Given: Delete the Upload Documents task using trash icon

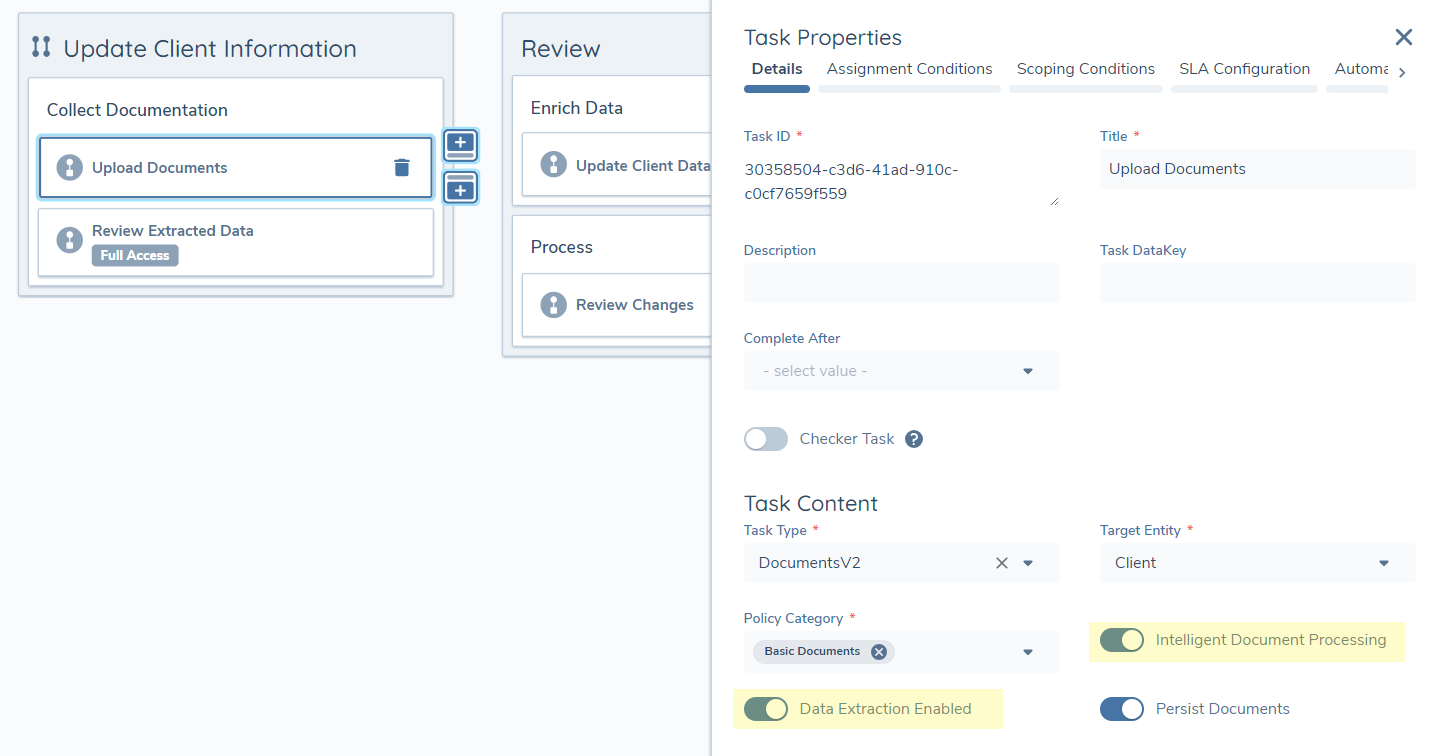Looking at the screenshot, I should pos(402,167).
